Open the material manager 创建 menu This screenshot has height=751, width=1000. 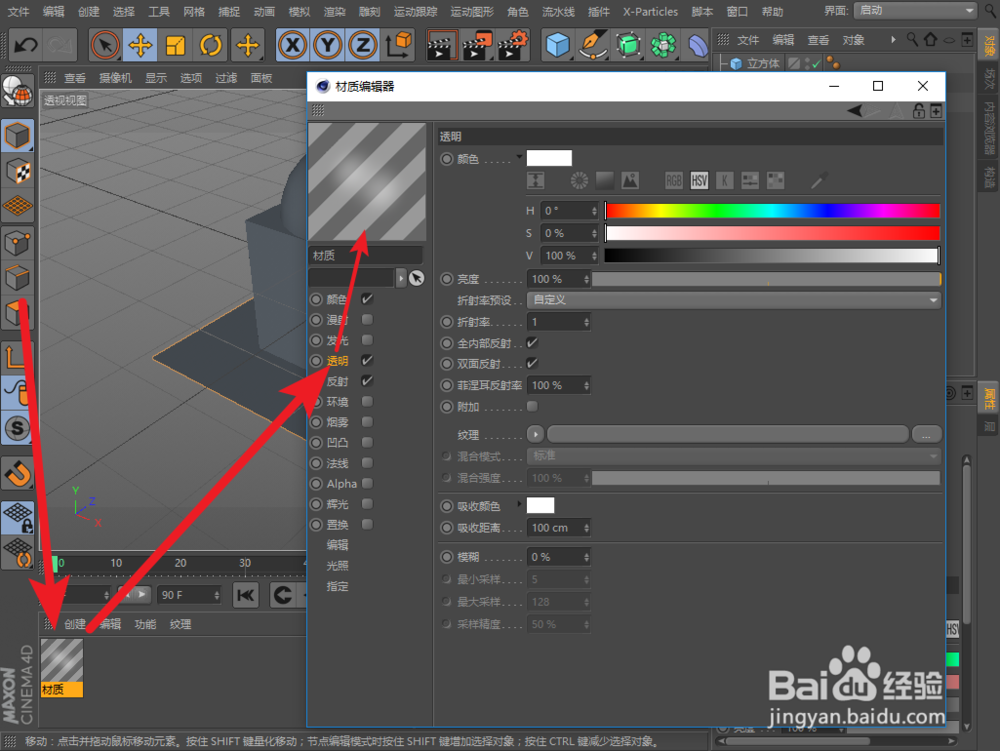[75, 624]
